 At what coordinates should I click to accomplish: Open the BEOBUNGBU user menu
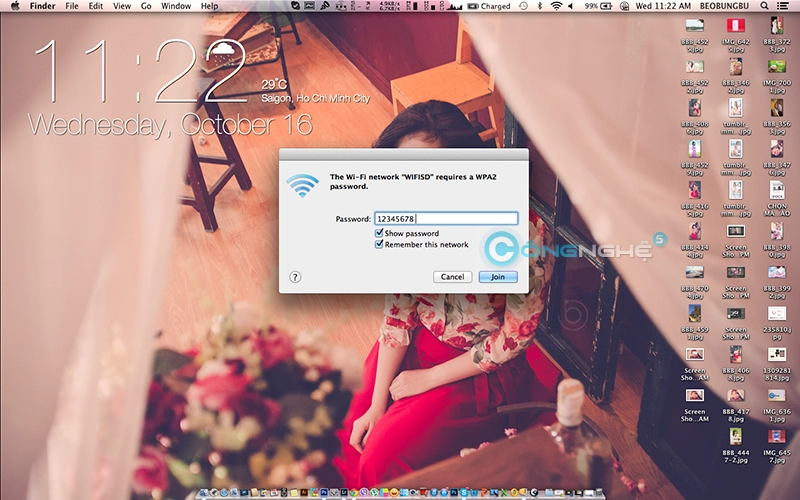[724, 6]
